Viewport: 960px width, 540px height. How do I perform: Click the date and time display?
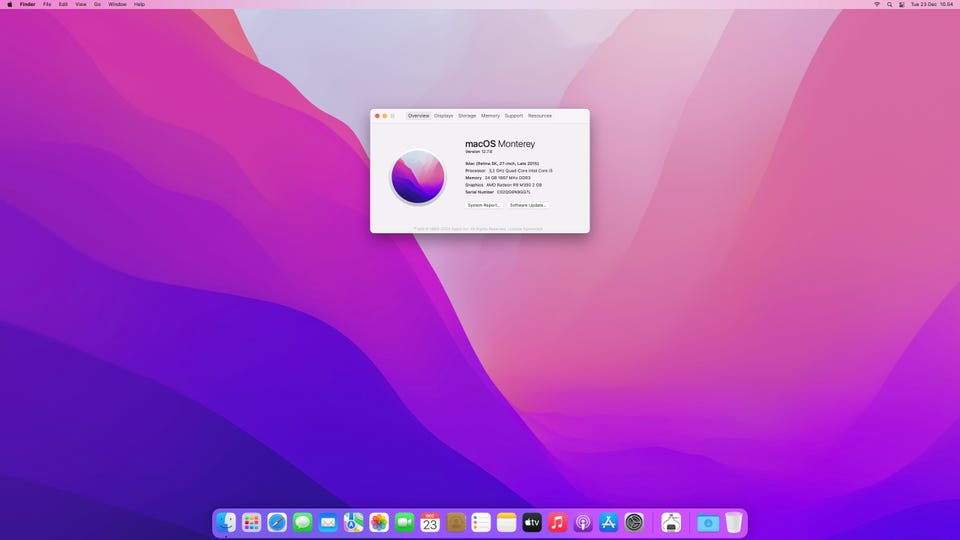(929, 4)
